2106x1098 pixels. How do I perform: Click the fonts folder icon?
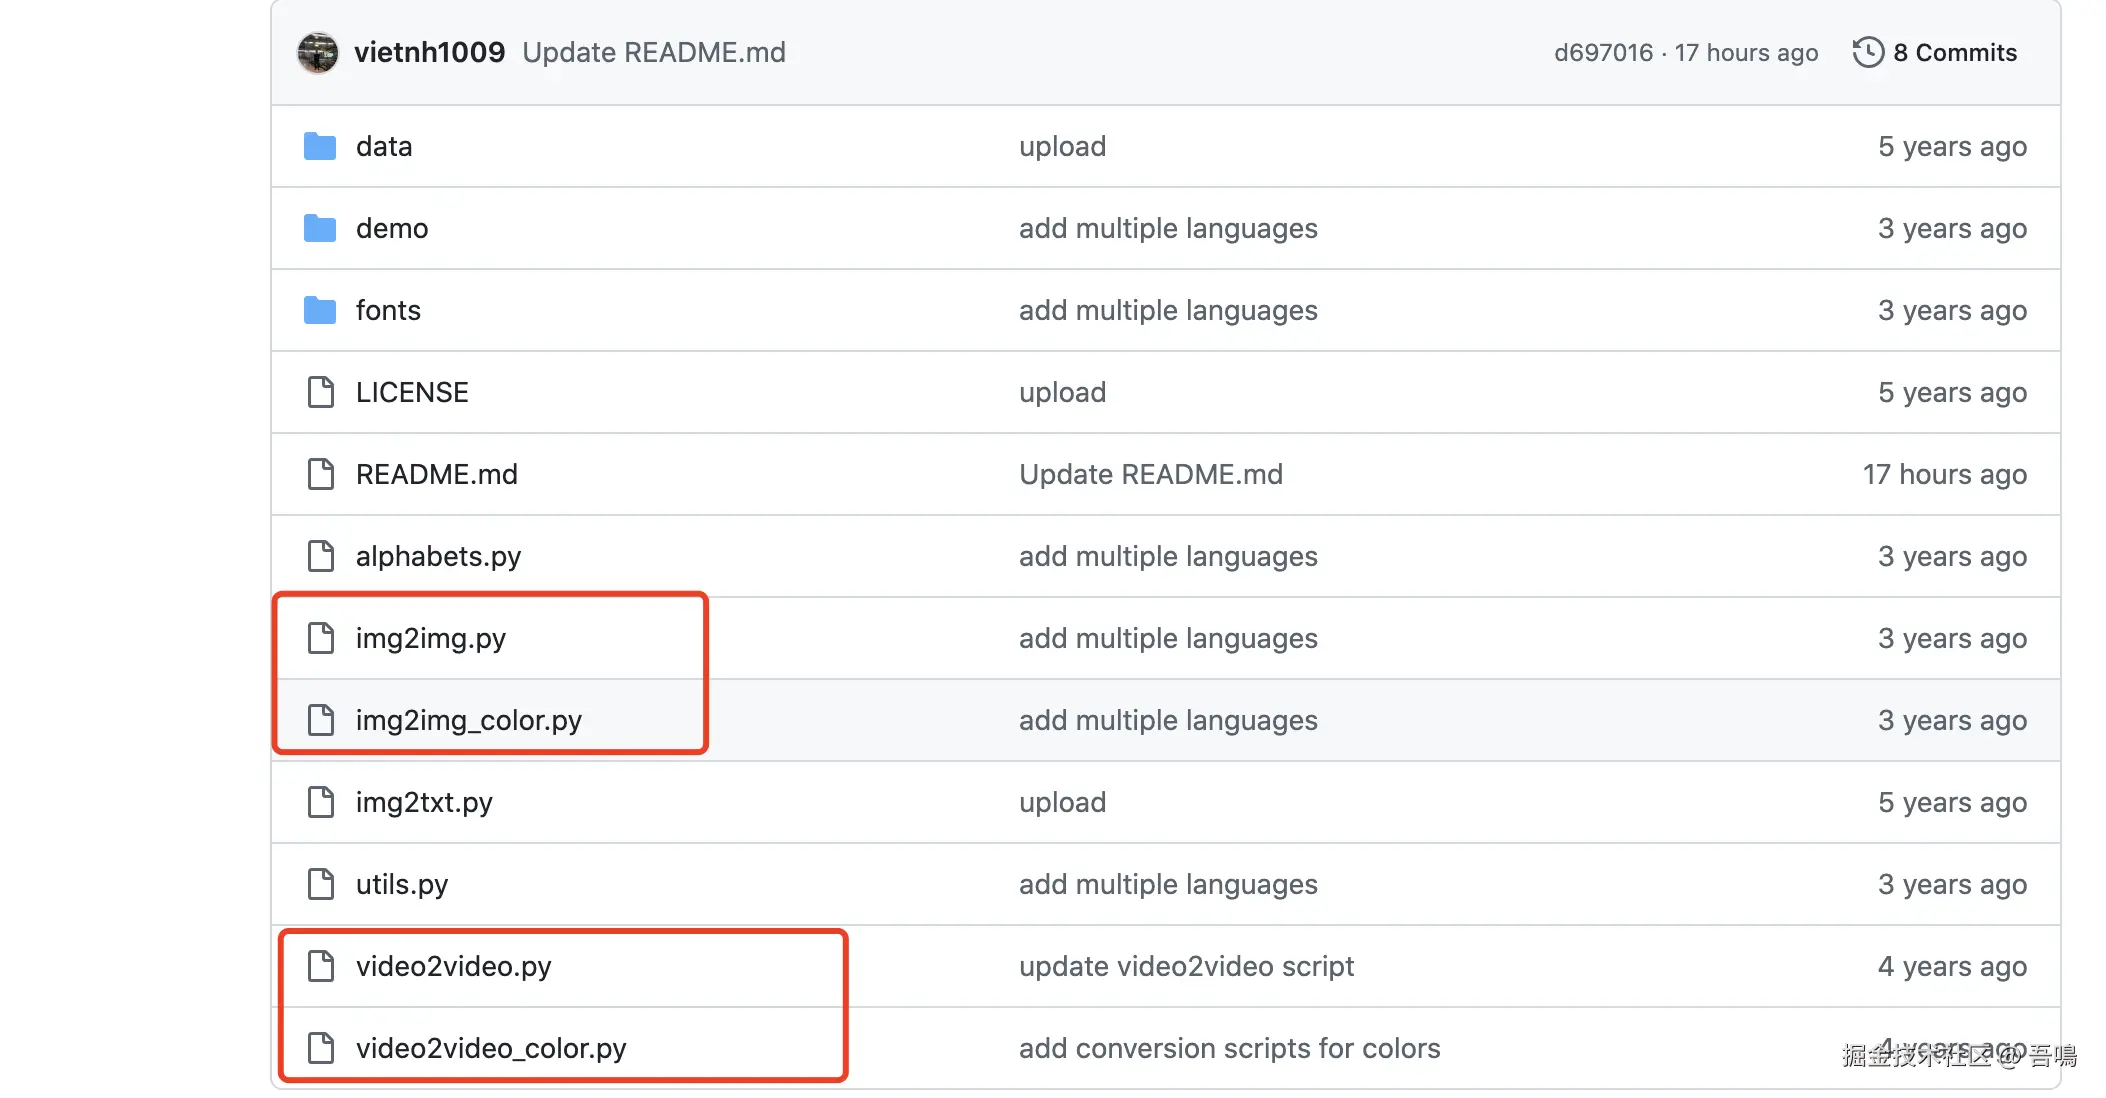tap(320, 310)
